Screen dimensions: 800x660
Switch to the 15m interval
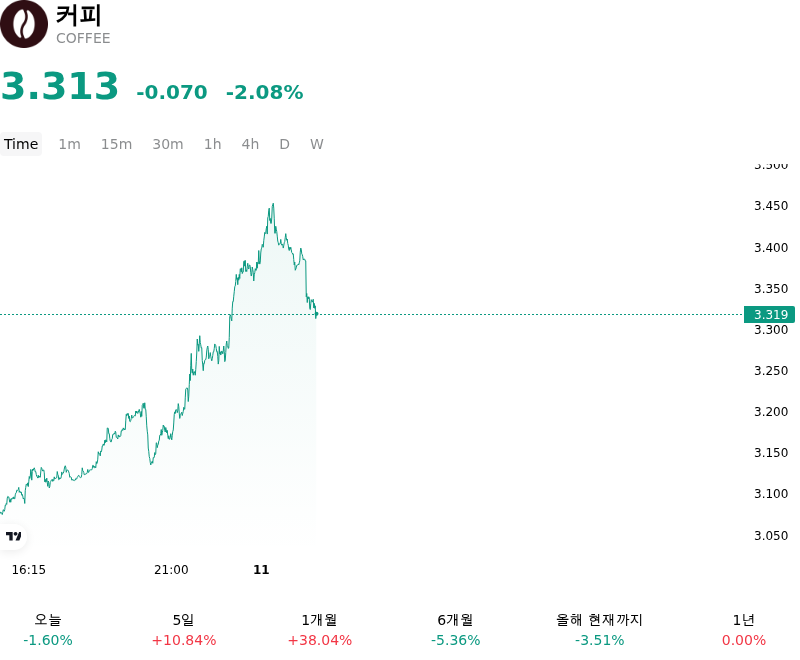click(x=116, y=144)
